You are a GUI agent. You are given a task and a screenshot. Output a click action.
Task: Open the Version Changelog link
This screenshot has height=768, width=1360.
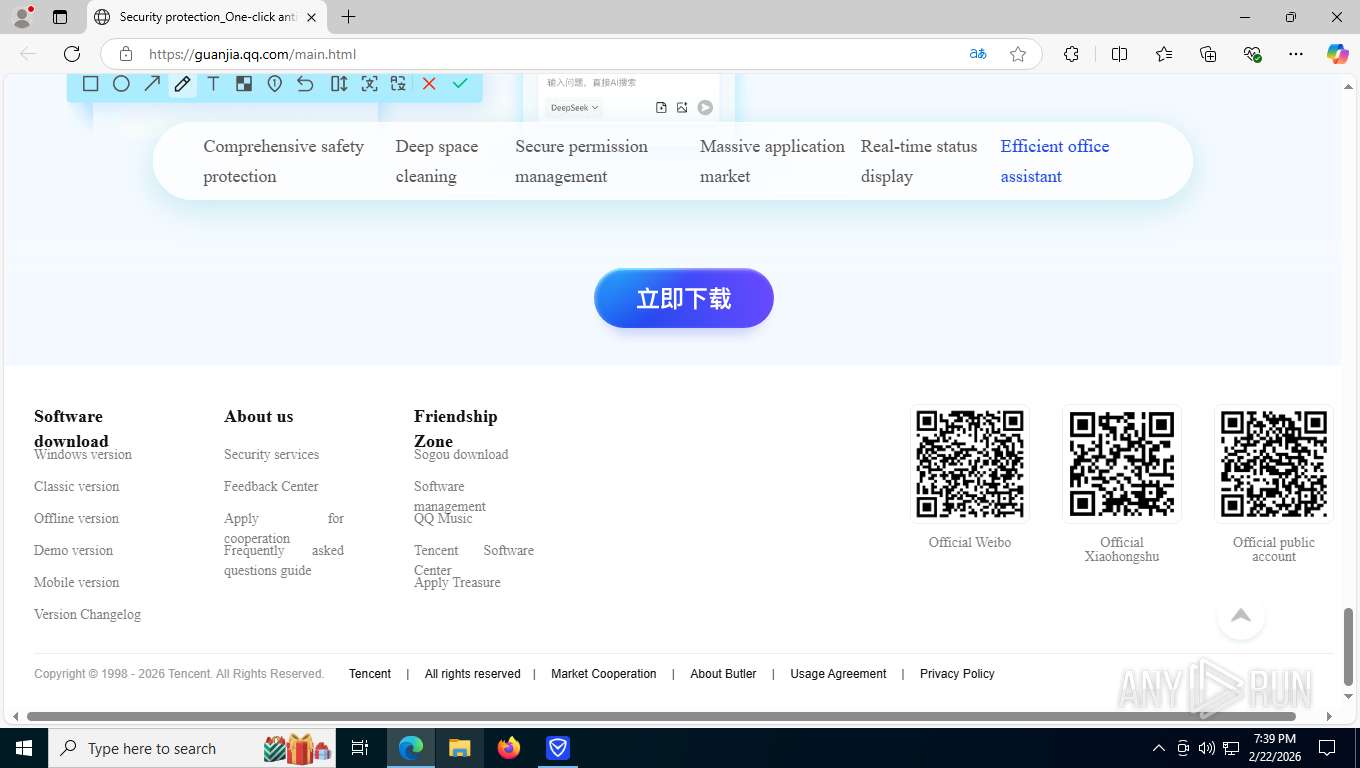click(x=87, y=614)
